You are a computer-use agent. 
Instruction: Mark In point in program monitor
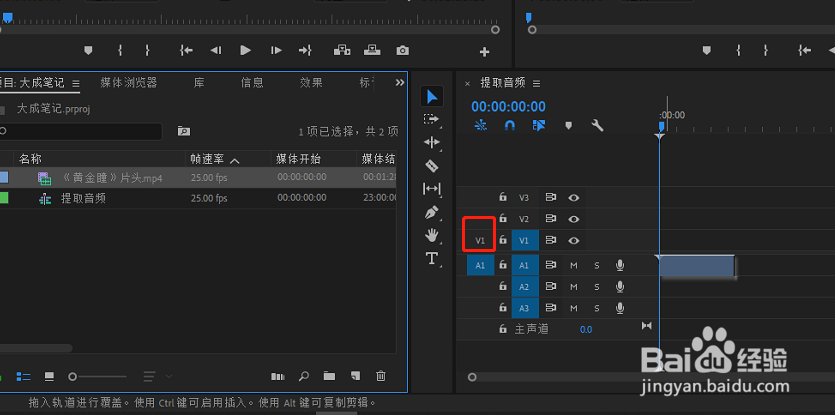coord(739,51)
